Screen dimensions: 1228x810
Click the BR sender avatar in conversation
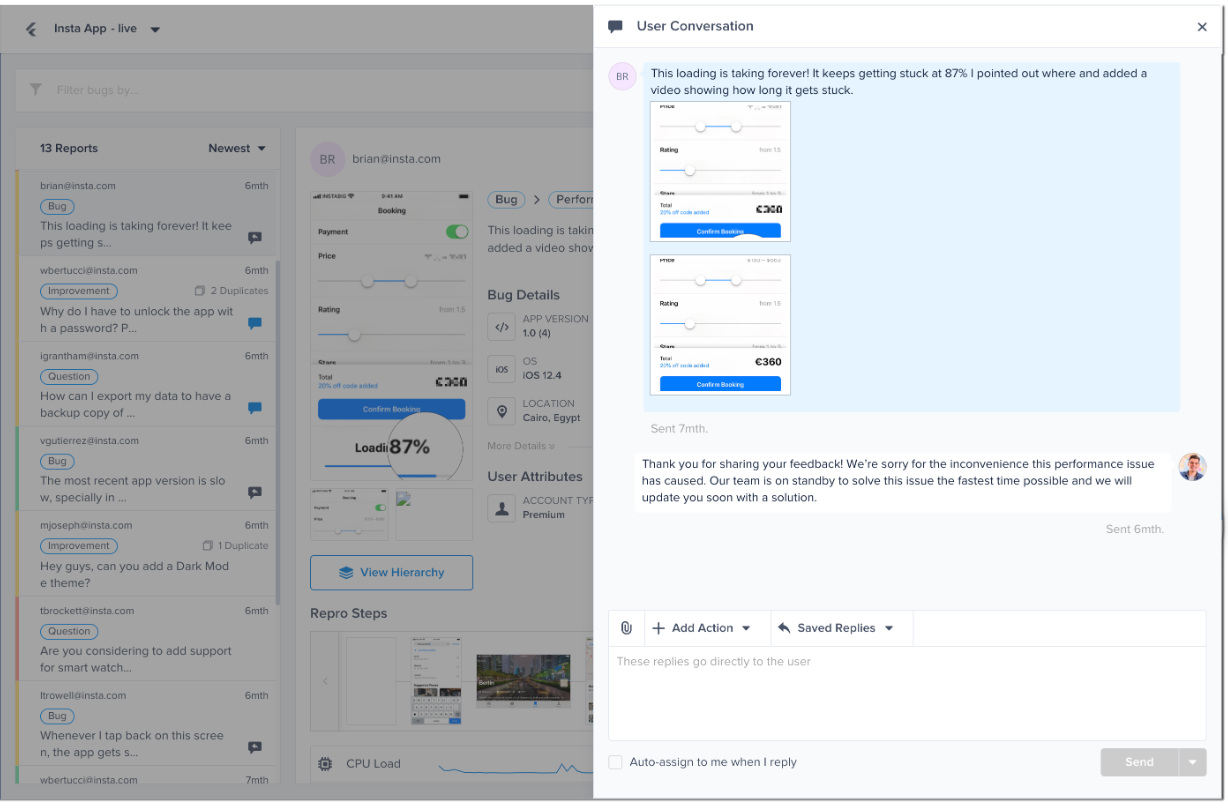pos(622,76)
